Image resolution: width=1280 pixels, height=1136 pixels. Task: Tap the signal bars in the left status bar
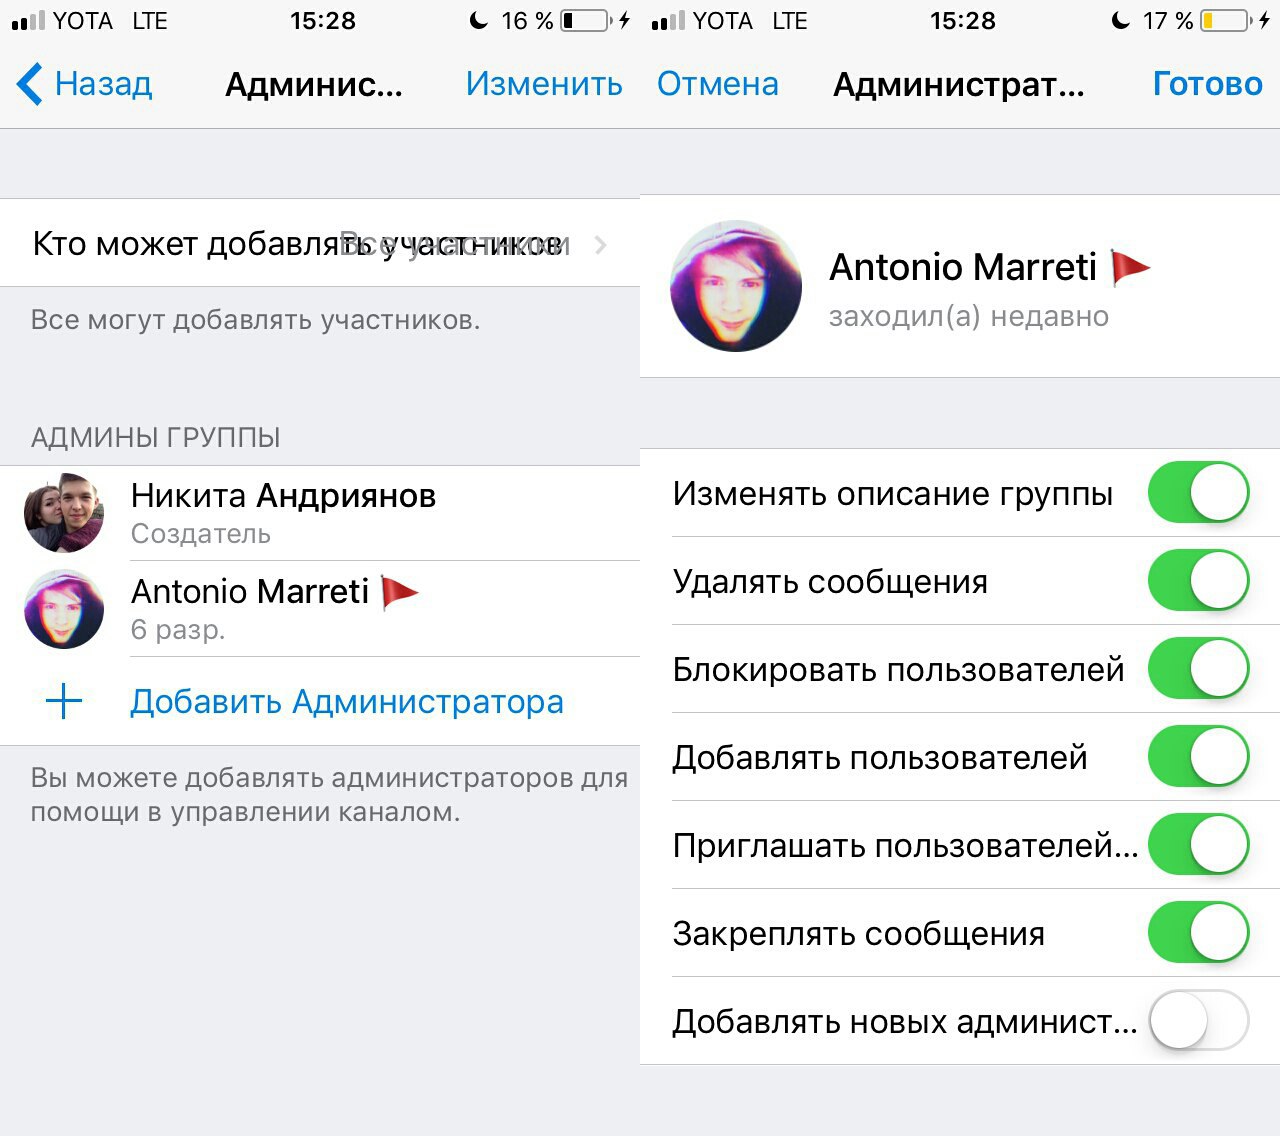pos(28,21)
